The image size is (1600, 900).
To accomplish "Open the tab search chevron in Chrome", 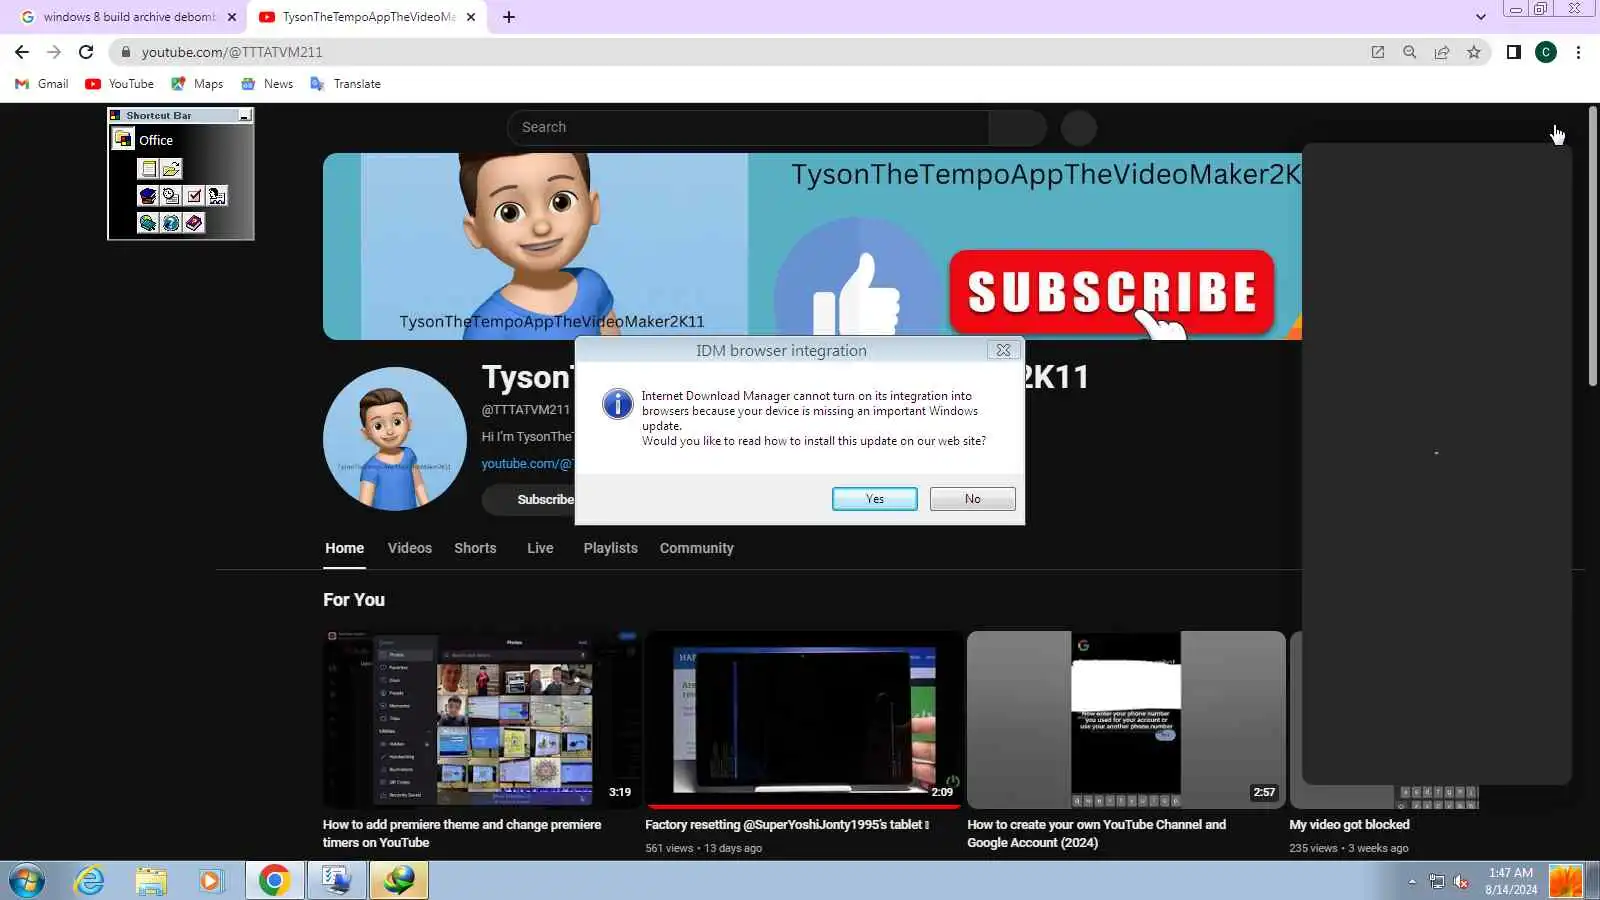I will click(1481, 17).
